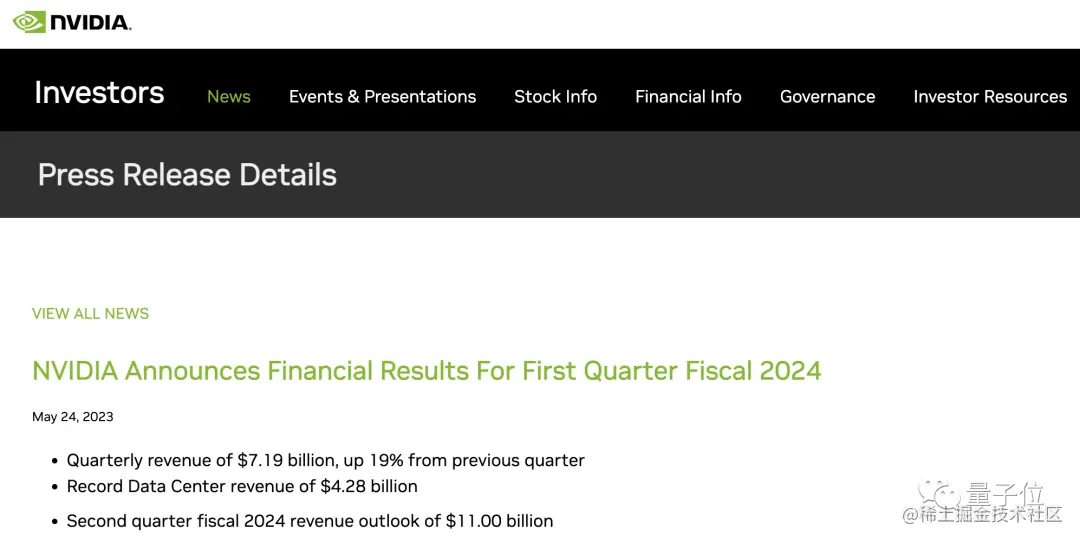Image resolution: width=1080 pixels, height=542 pixels.
Task: Open the Investors home title
Action: coord(99,93)
